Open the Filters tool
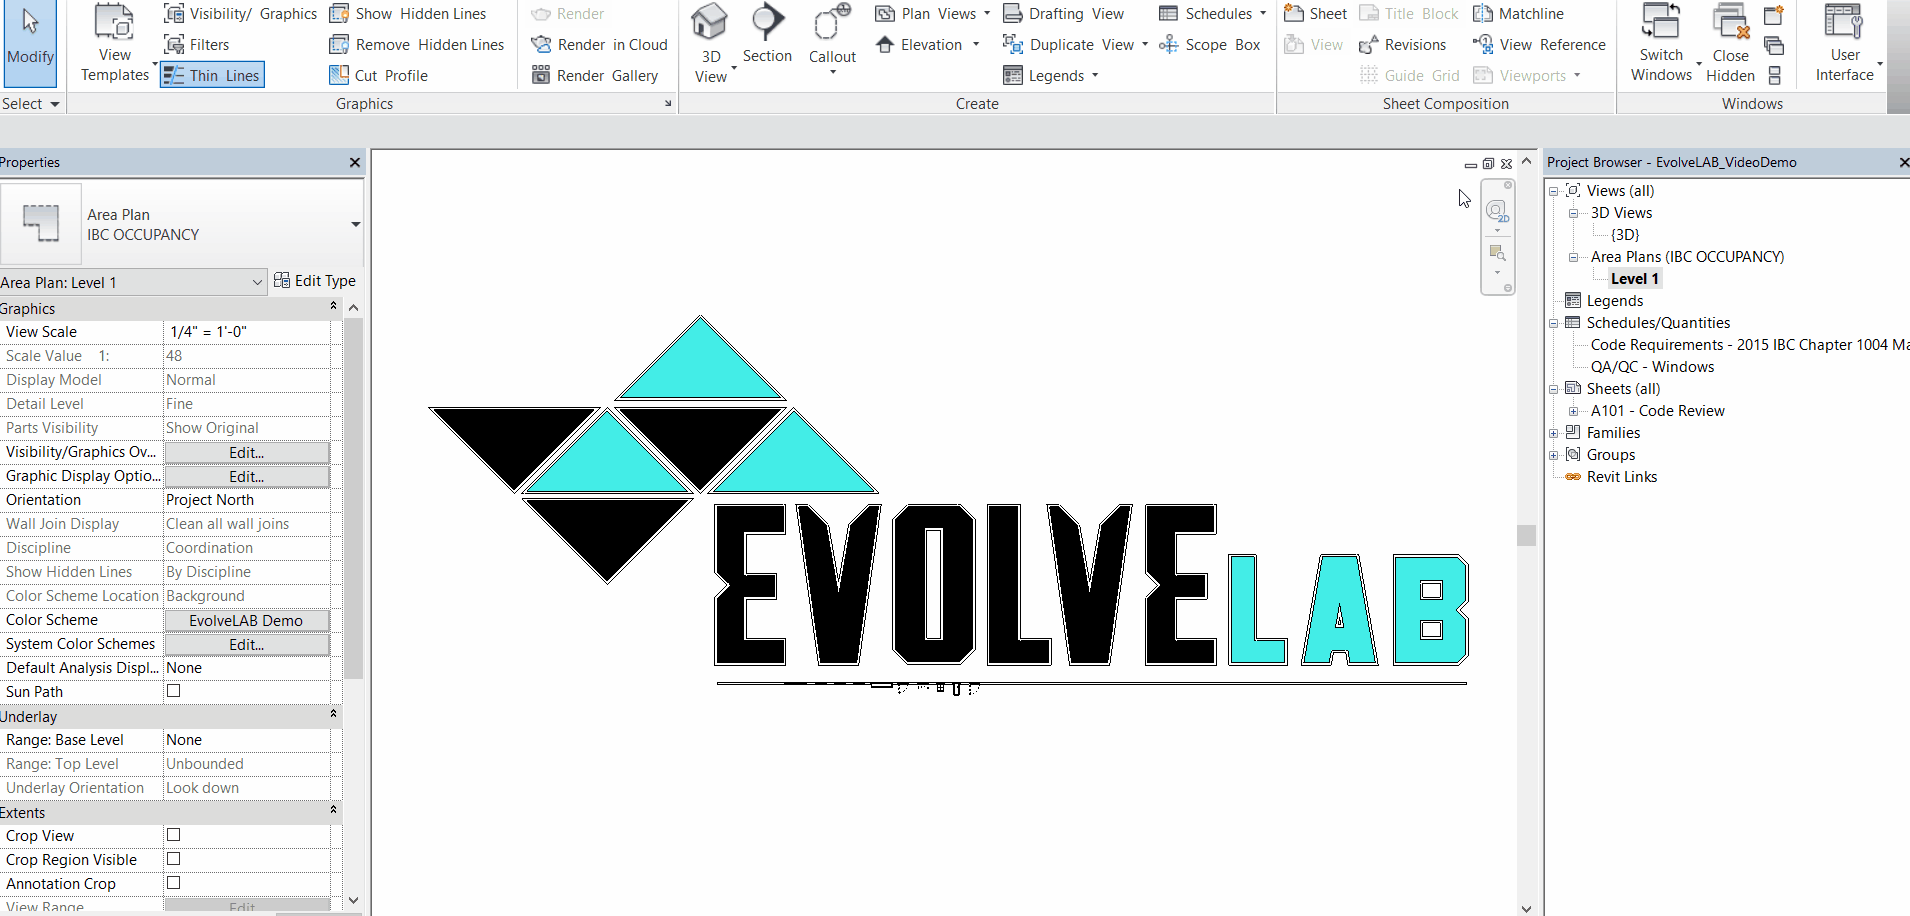 (197, 45)
